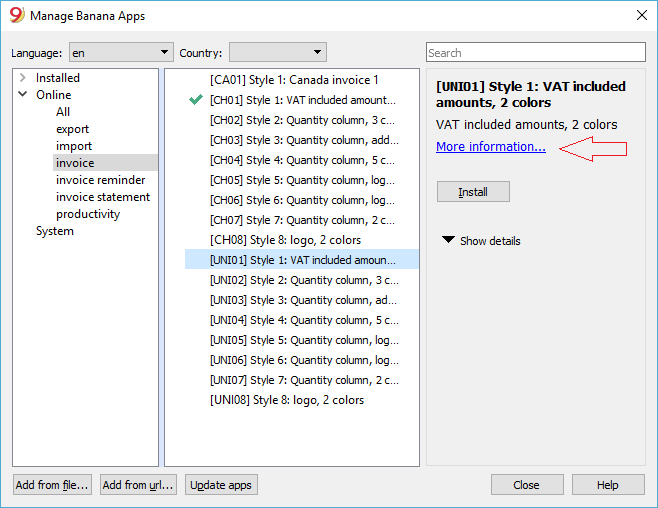Select the Online category label

coord(53,95)
